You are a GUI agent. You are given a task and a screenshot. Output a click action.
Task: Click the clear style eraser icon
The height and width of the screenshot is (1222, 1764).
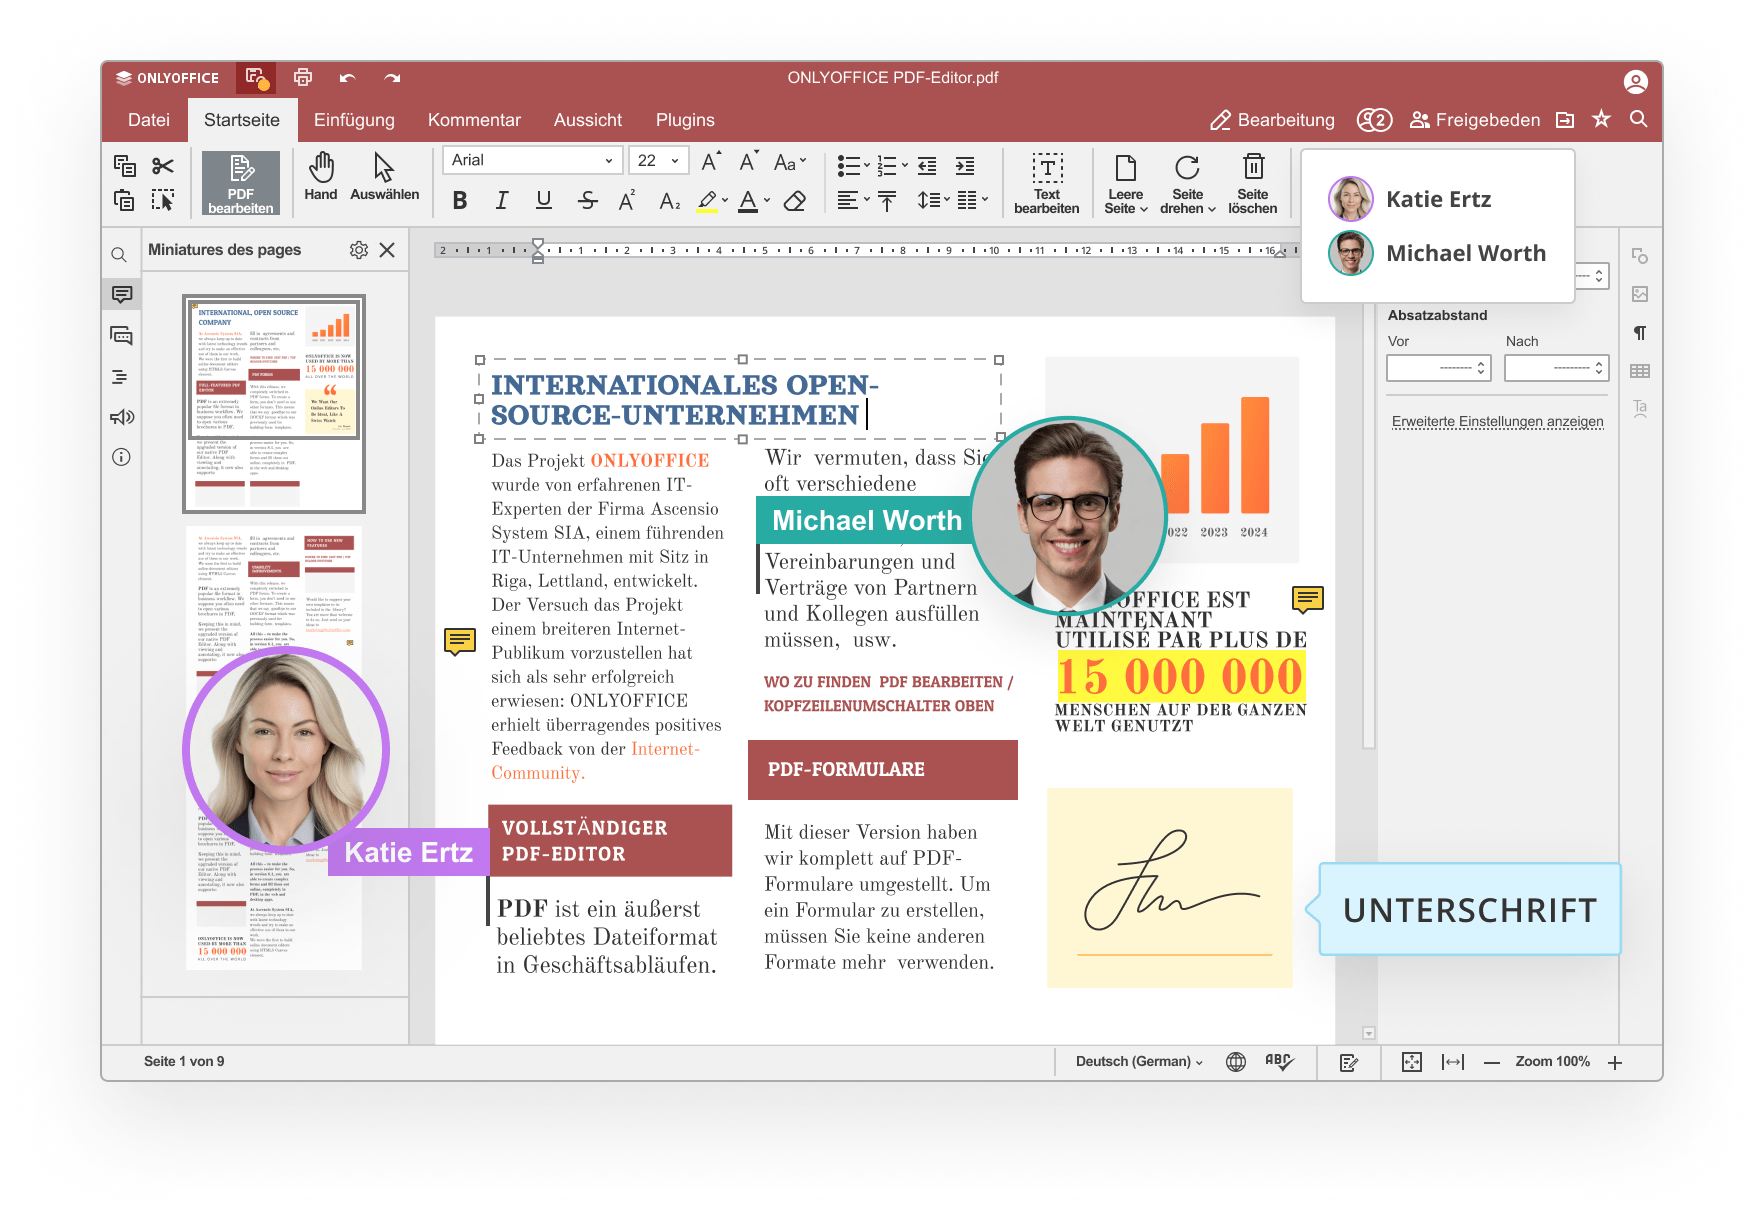(795, 201)
